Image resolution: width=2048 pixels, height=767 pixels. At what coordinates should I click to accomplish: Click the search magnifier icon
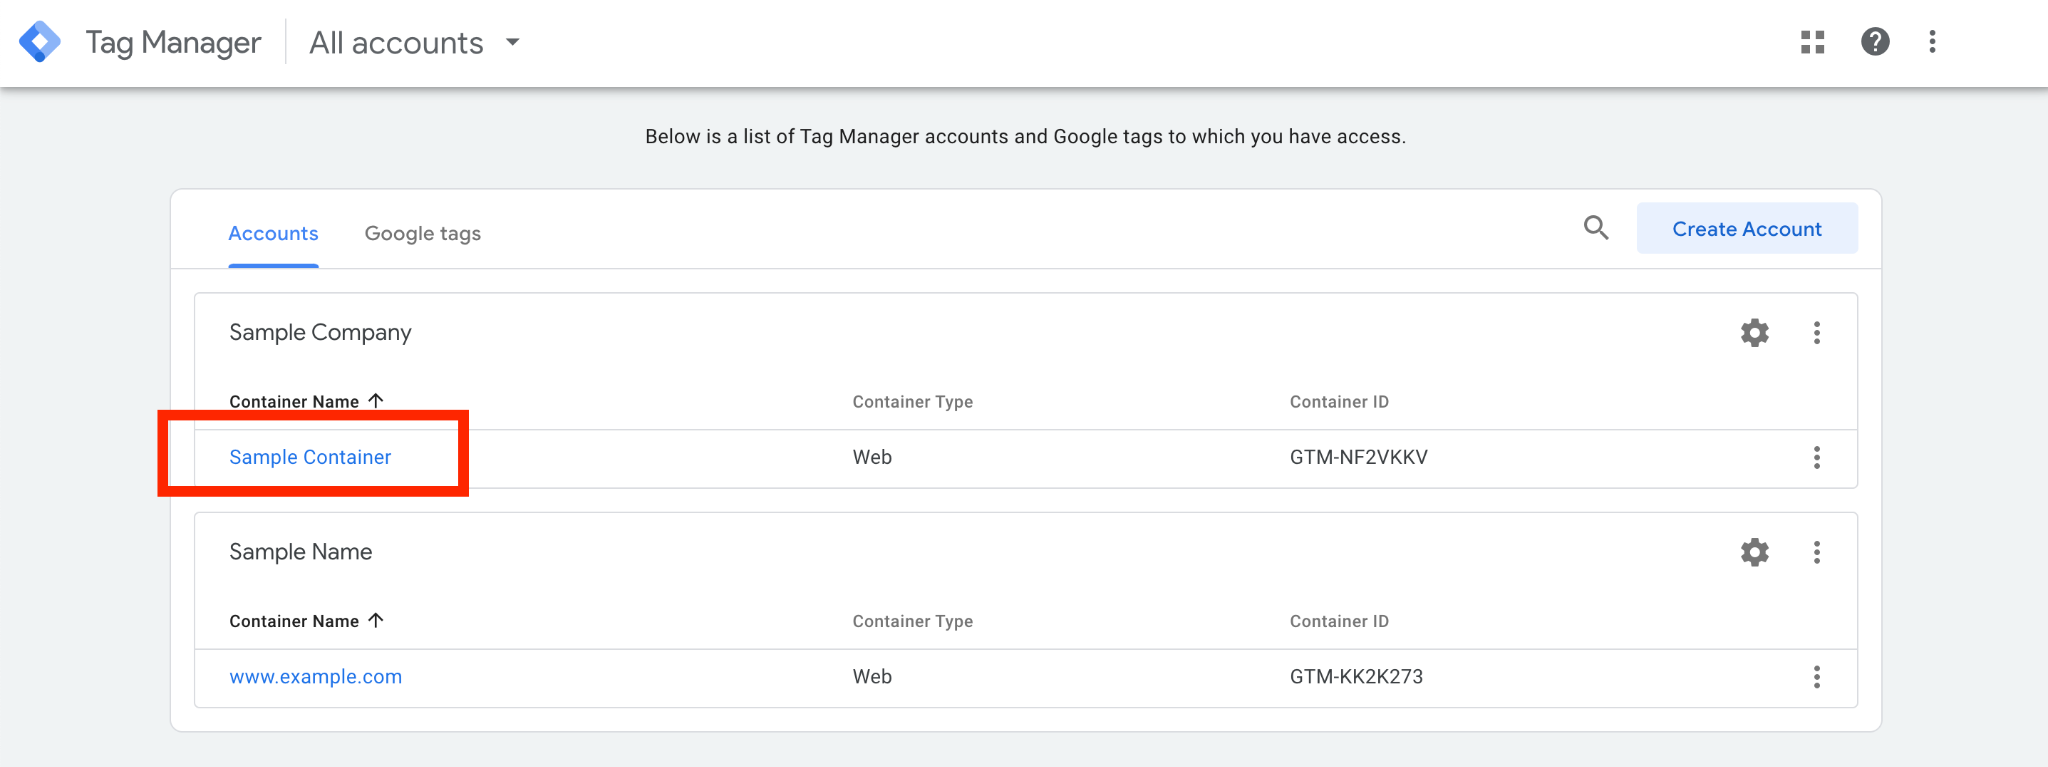click(1596, 228)
